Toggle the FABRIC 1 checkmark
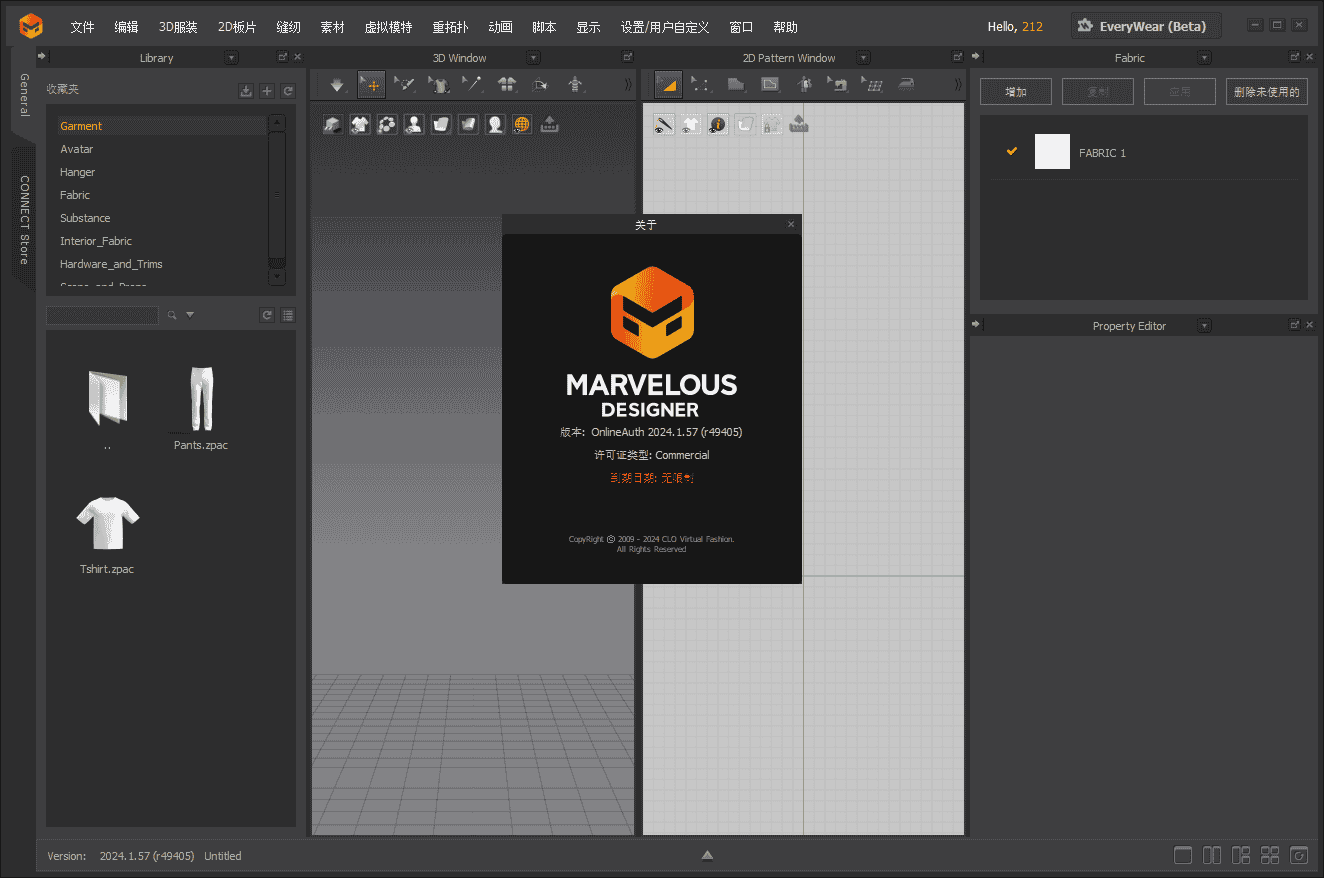 (1012, 152)
